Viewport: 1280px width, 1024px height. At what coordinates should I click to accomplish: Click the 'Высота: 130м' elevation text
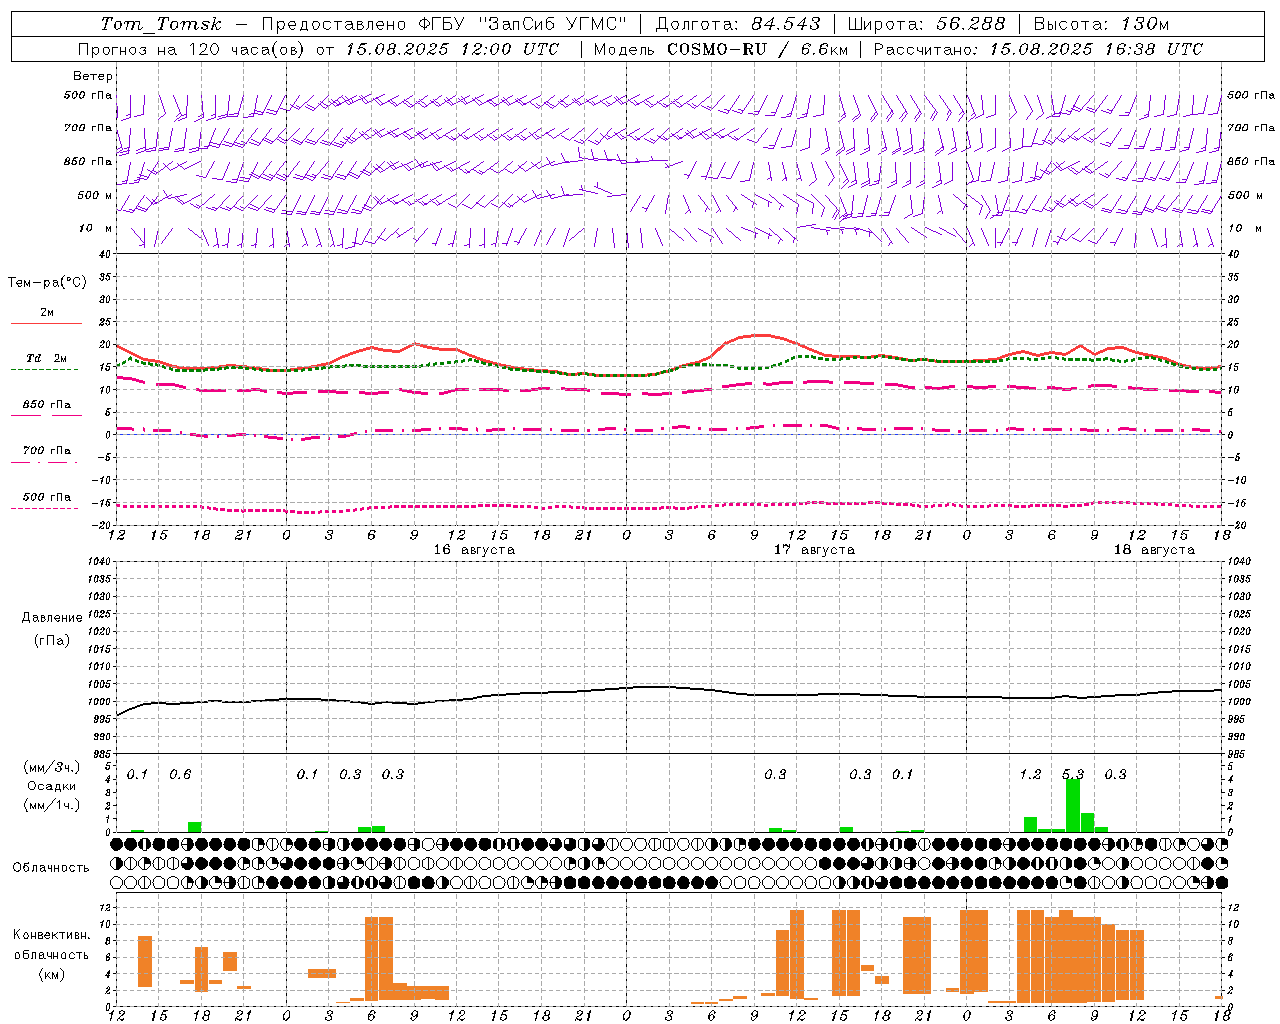click(1101, 24)
